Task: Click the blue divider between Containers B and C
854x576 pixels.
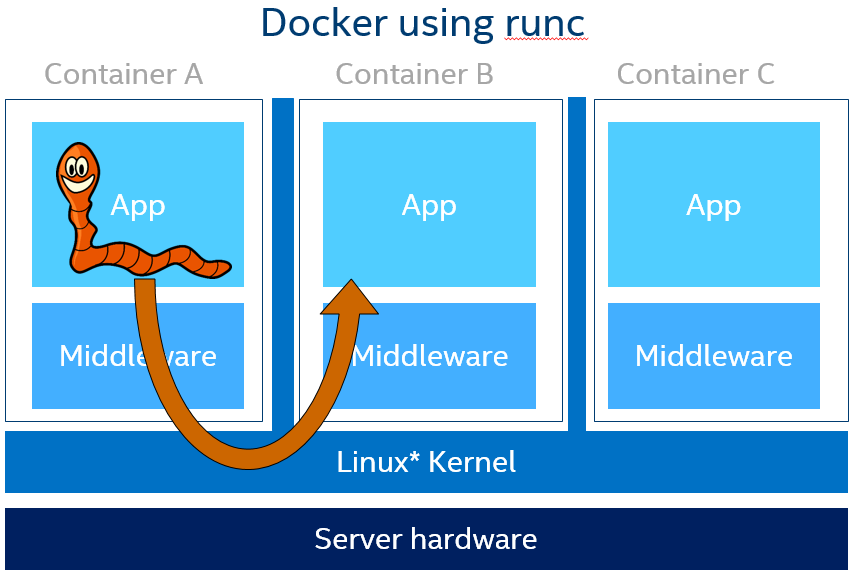Action: [577, 260]
